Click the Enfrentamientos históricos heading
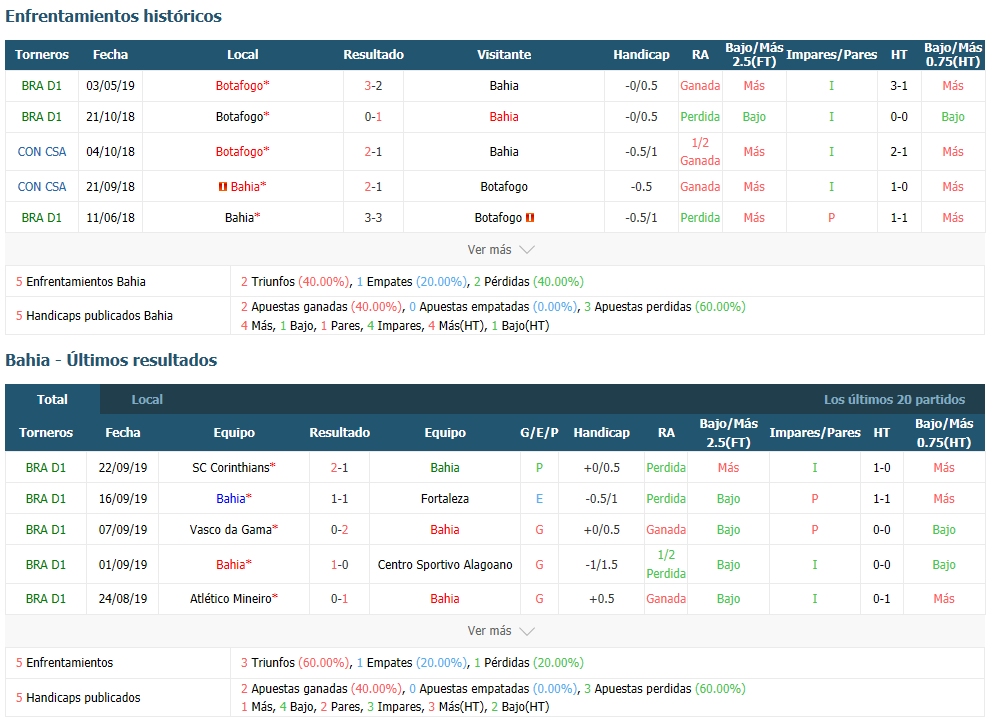The height and width of the screenshot is (727, 989). (114, 16)
